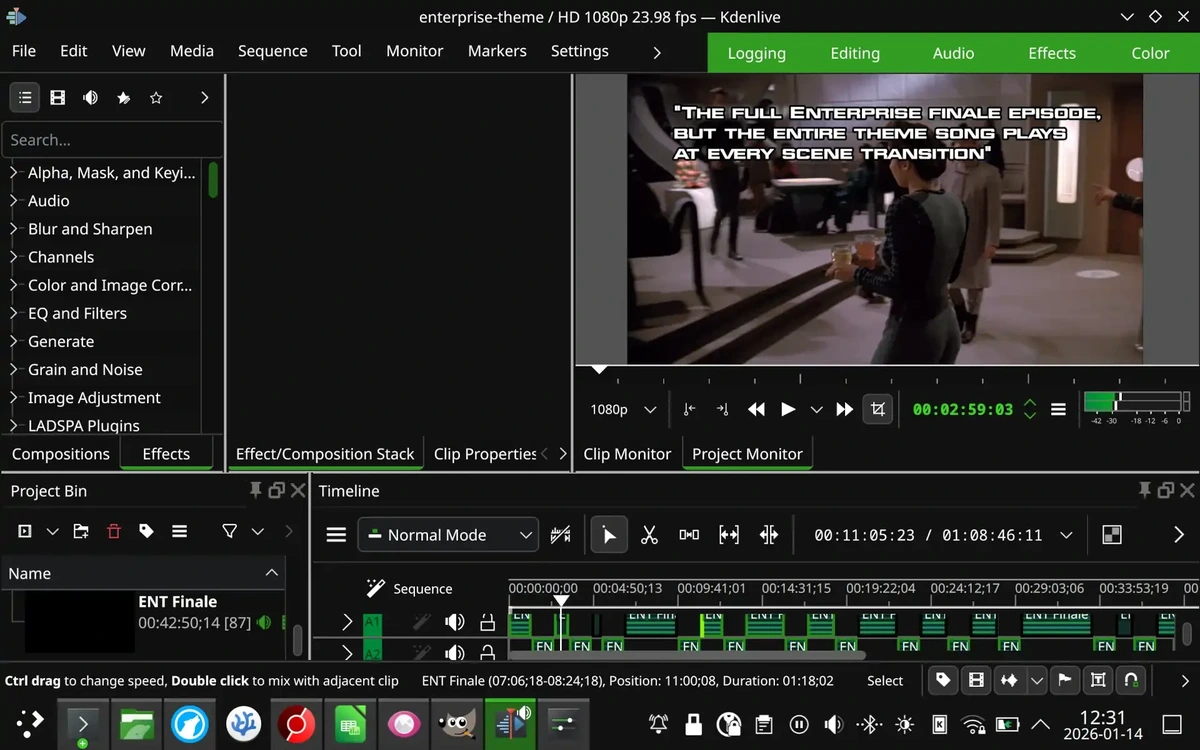Toggle audio thumbnails on ENT Finale clip
This screenshot has width=1200, height=750.
tap(264, 622)
